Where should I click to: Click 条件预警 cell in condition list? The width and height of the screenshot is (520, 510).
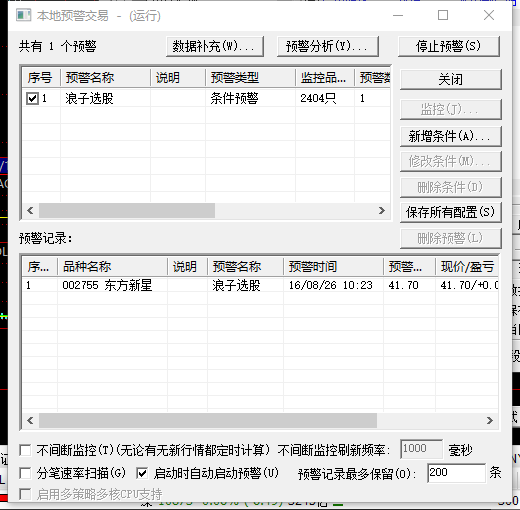[x=234, y=99]
